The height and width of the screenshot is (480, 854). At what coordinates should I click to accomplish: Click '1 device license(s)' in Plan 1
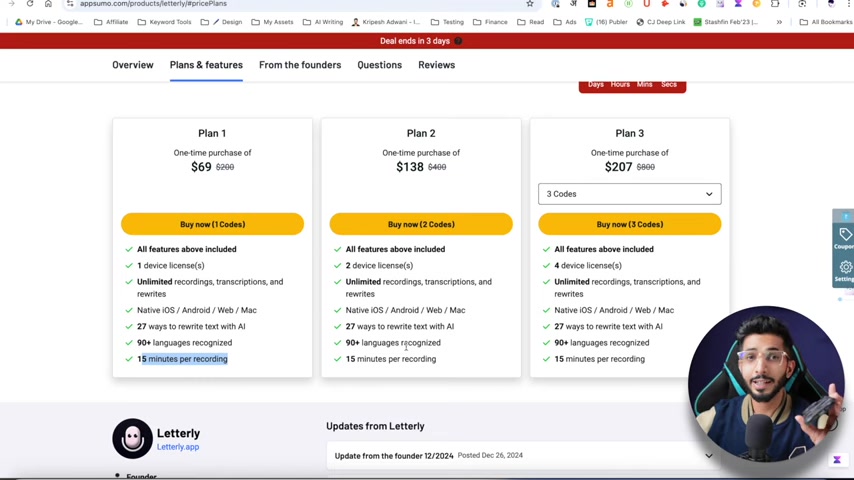pyautogui.click(x=170, y=265)
